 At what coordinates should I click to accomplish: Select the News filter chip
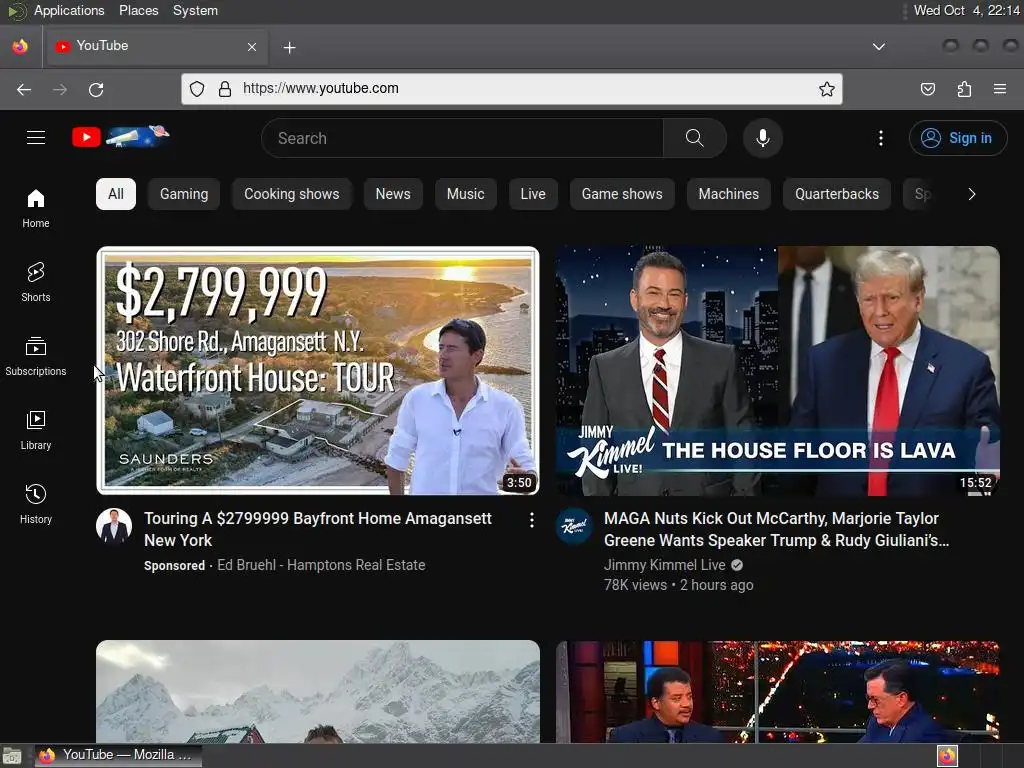click(x=393, y=194)
